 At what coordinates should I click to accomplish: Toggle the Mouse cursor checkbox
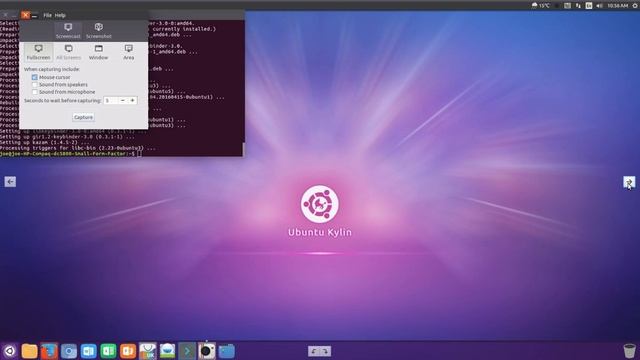(35, 77)
